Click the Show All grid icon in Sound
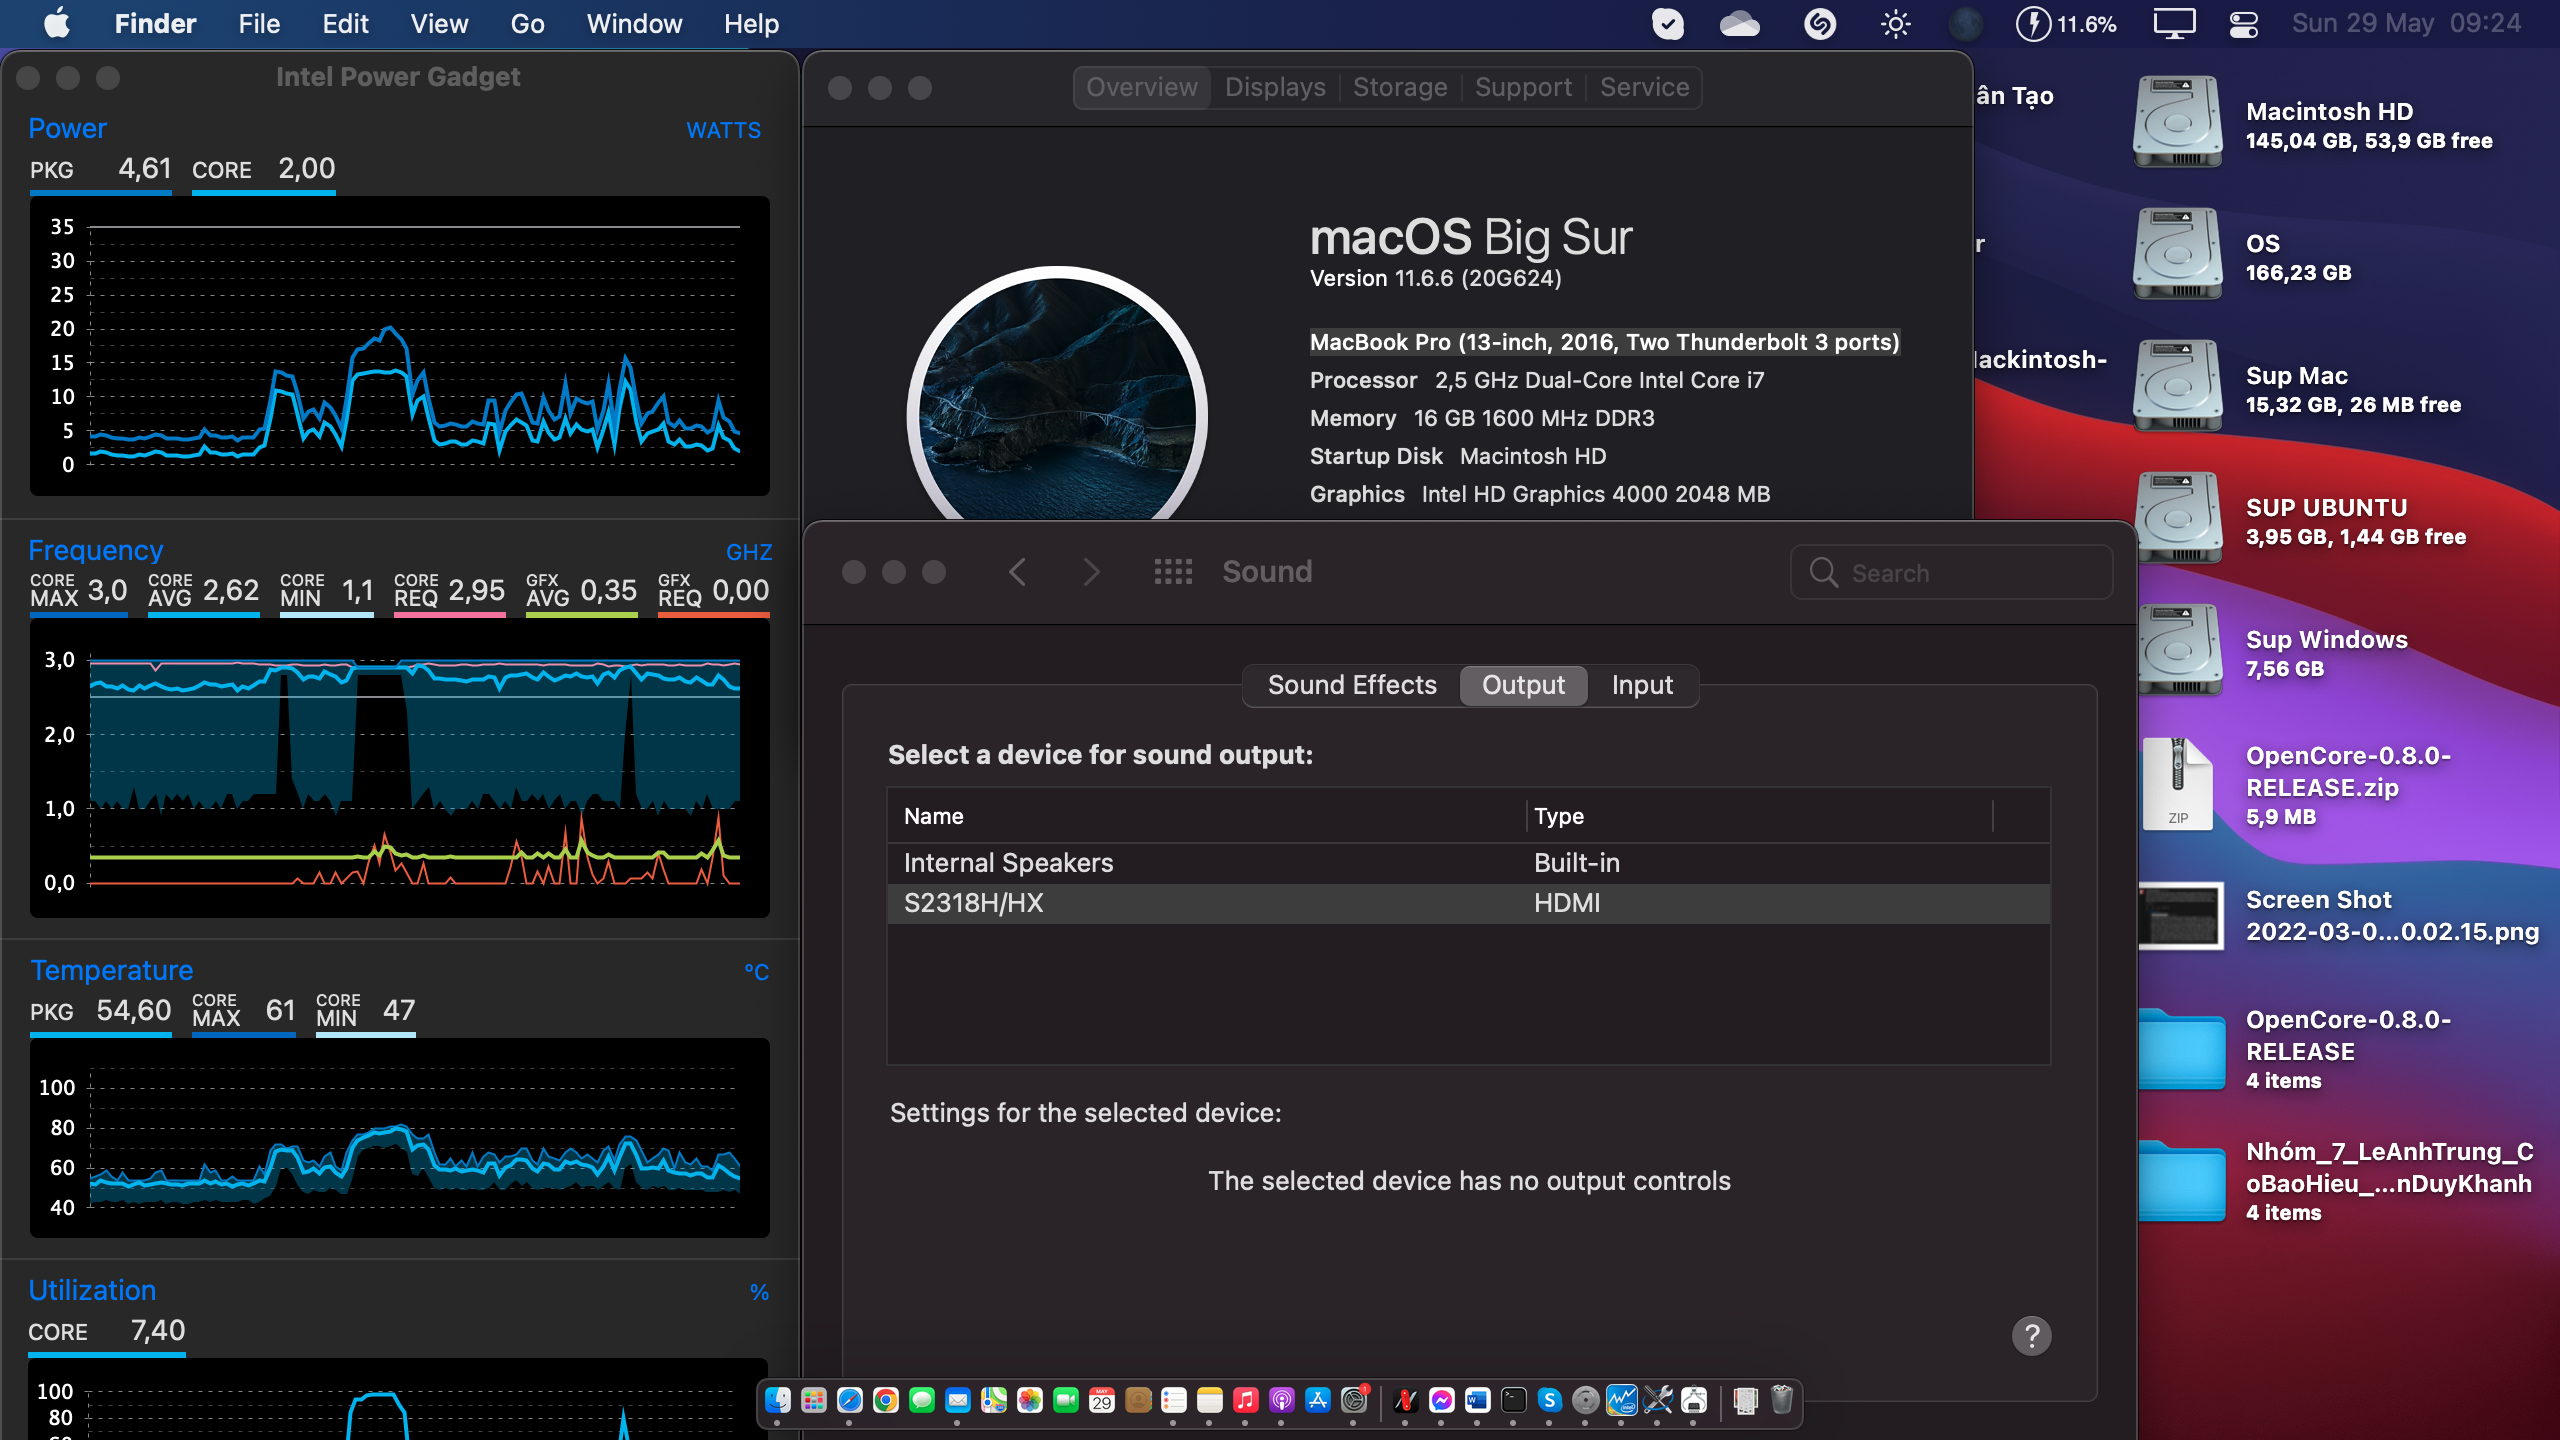The height and width of the screenshot is (1440, 2560). [x=1173, y=572]
